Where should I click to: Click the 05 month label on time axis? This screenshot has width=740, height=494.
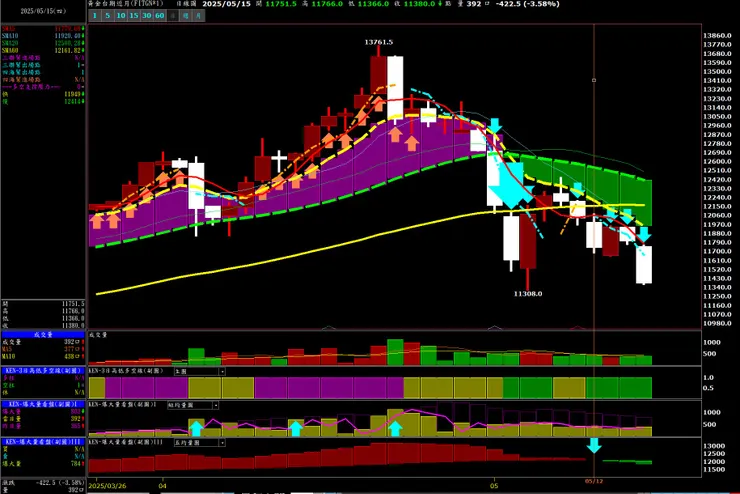tap(494, 486)
